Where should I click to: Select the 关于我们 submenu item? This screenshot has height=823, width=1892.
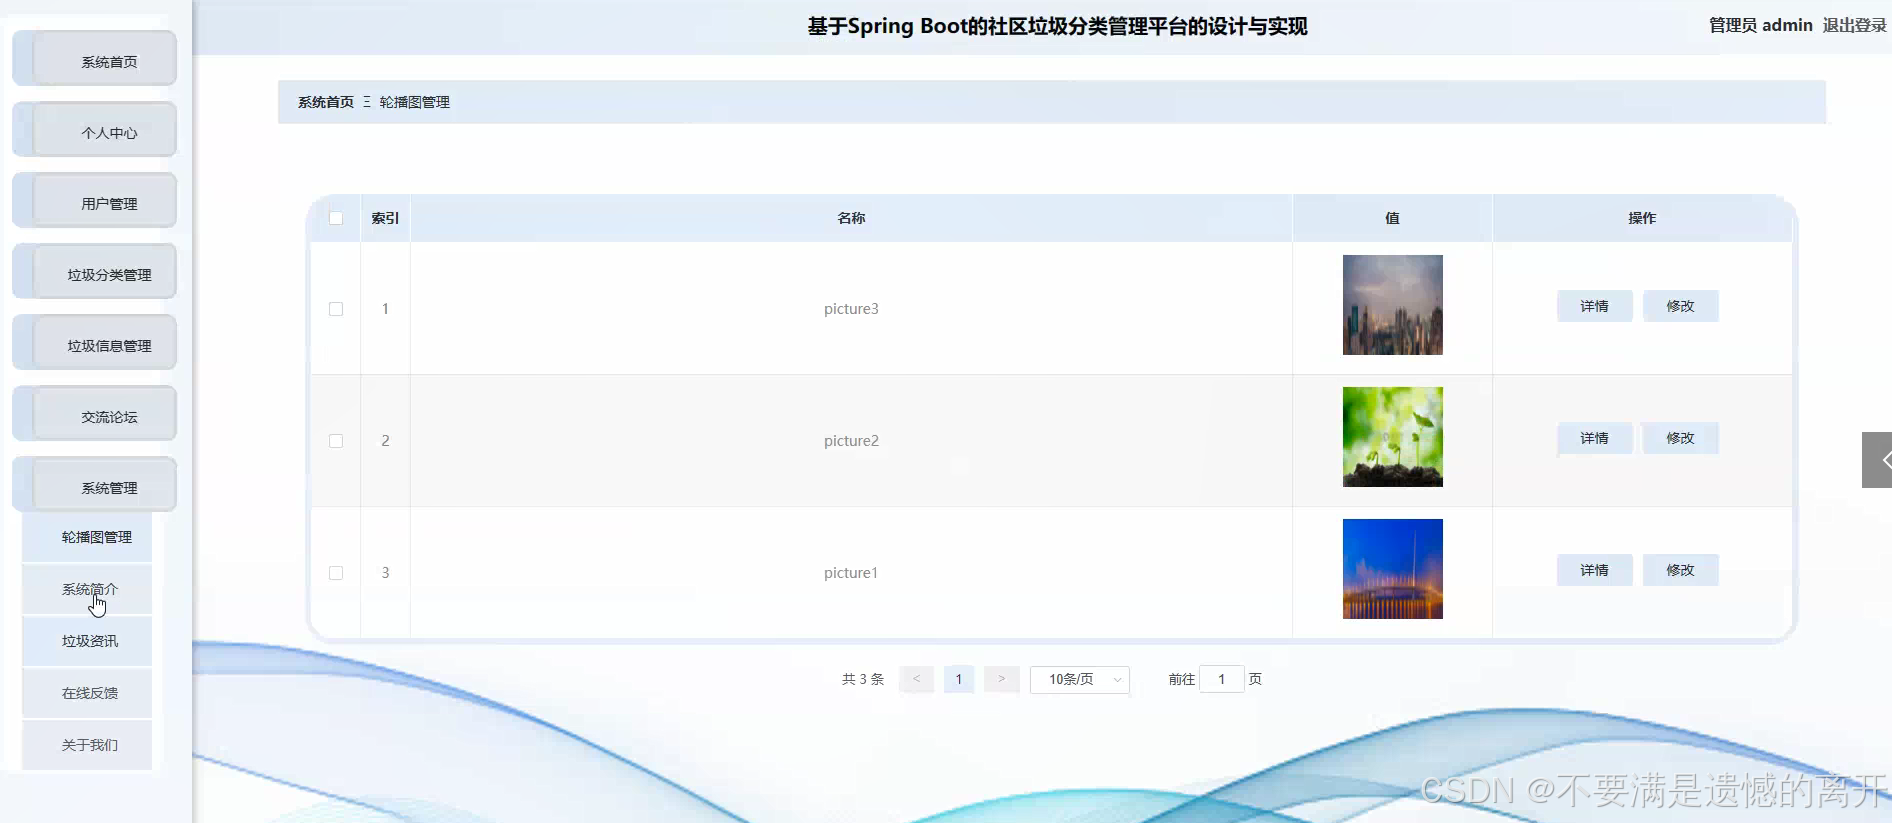(x=87, y=745)
